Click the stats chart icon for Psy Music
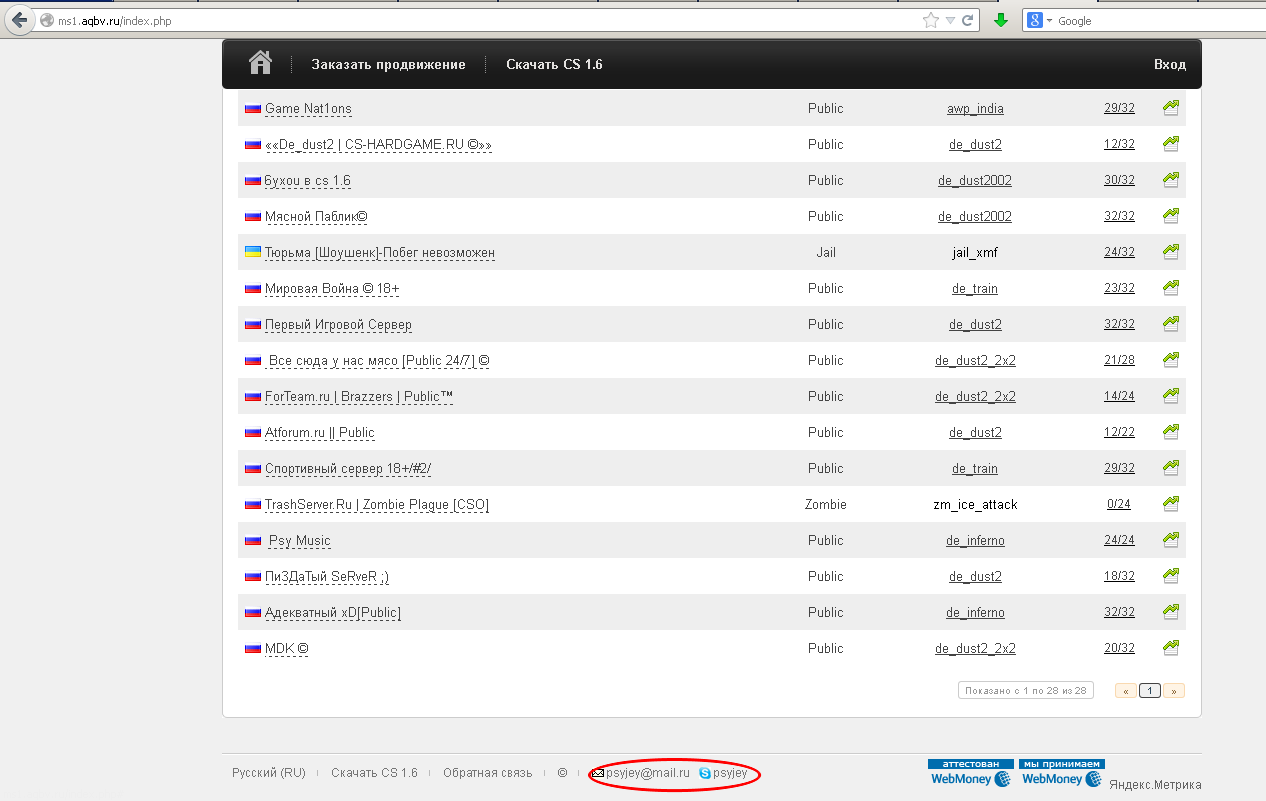Image resolution: width=1266 pixels, height=801 pixels. (1171, 540)
